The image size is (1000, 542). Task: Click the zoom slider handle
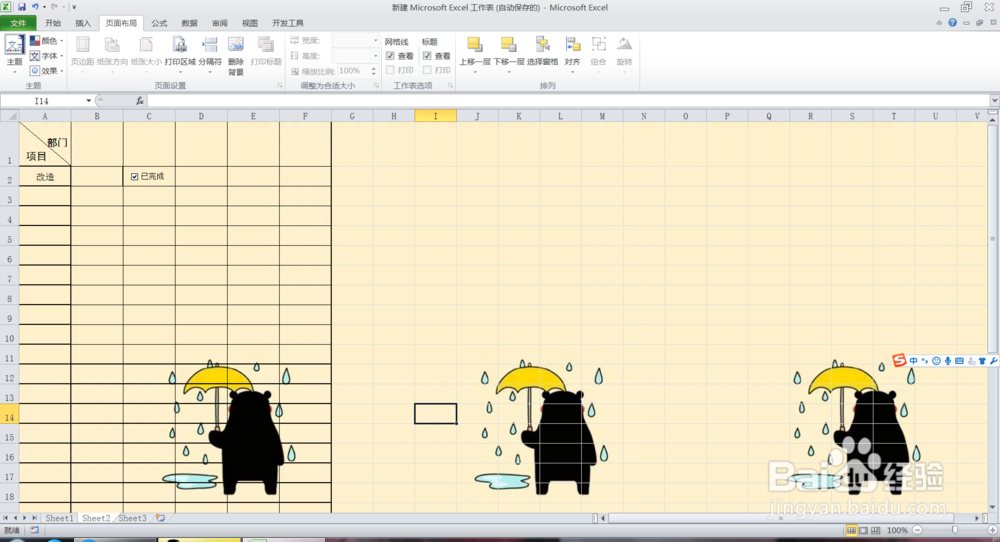pyautogui.click(x=955, y=531)
